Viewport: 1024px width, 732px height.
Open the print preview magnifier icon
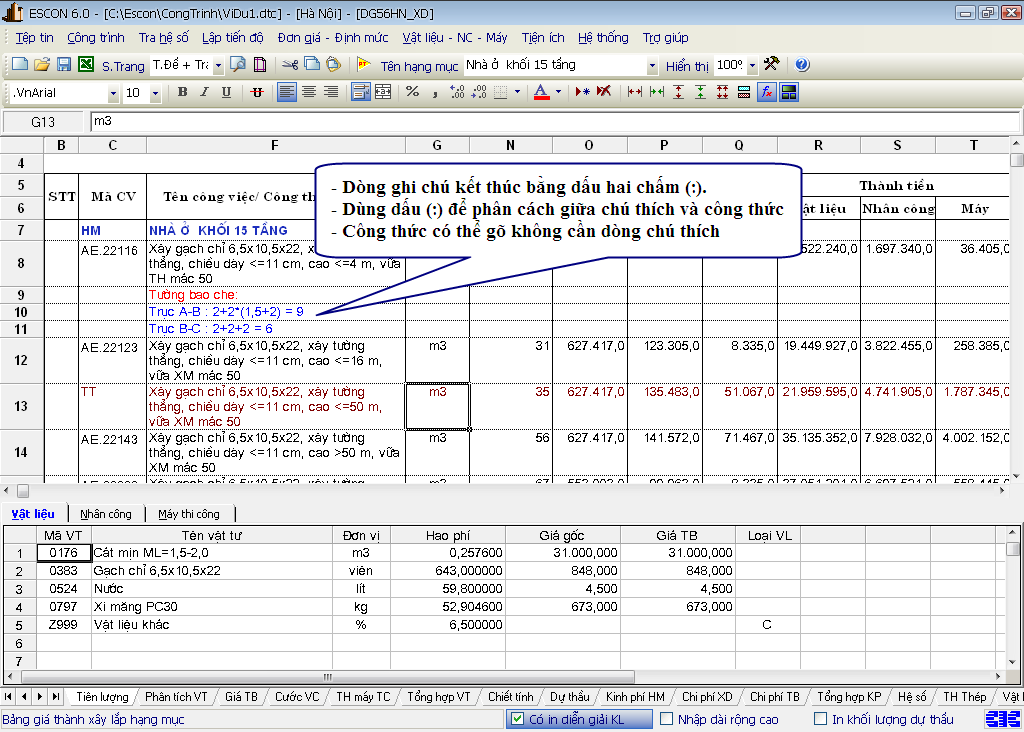238,65
